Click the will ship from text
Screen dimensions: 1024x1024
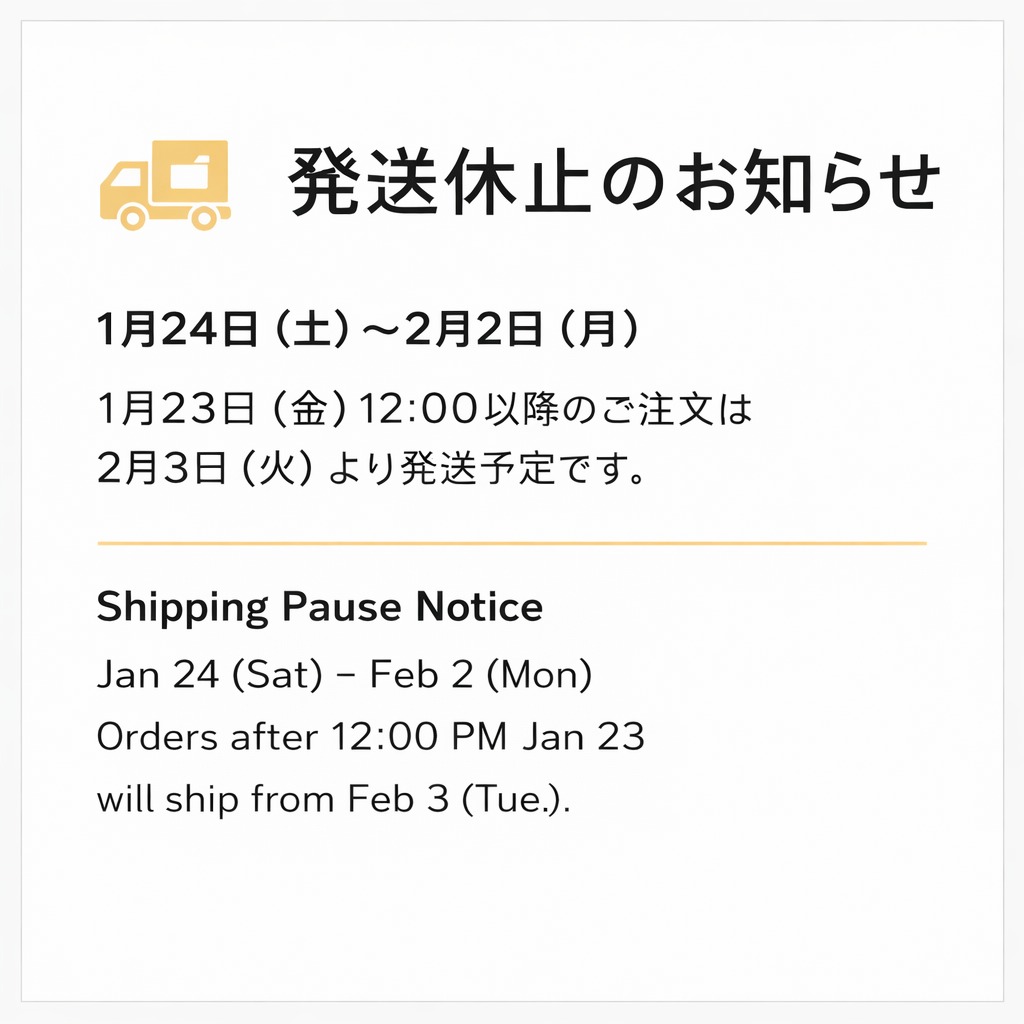coord(217,800)
